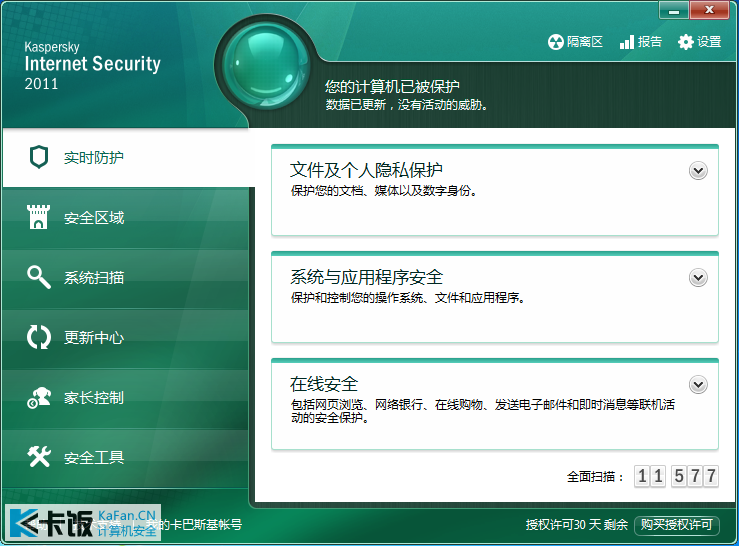The width and height of the screenshot is (739, 546).
Task: Click the green protection status orb
Action: click(266, 66)
